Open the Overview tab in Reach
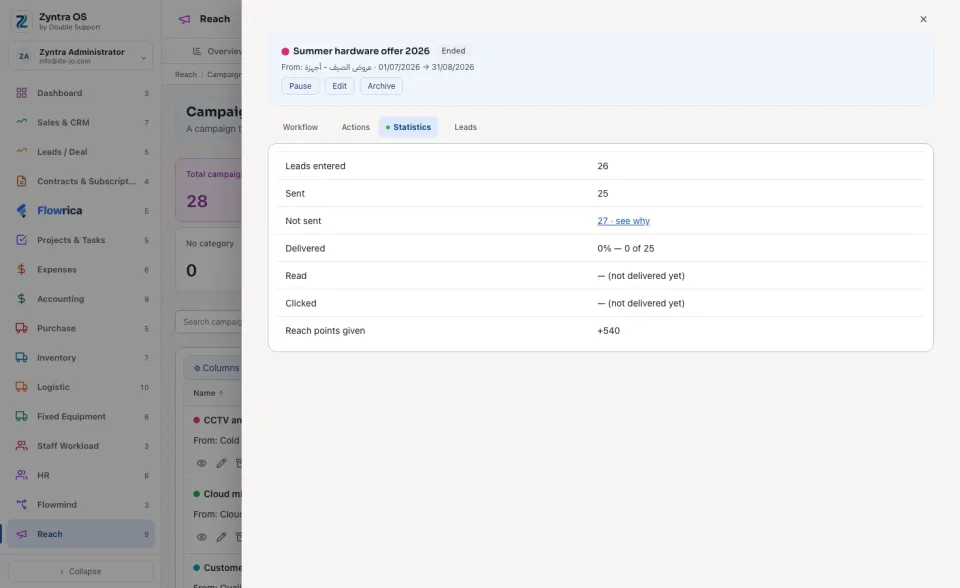This screenshot has height=588, width=960. 216,51
